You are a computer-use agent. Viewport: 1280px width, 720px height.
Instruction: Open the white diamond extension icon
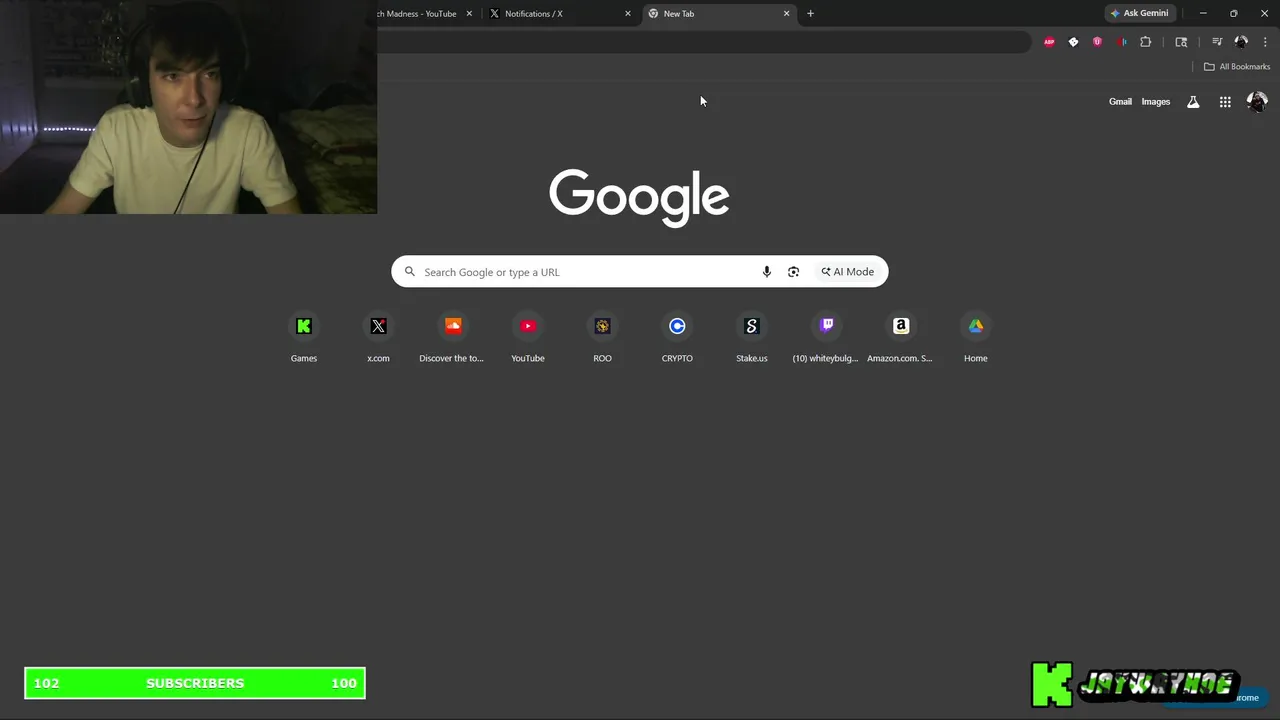(x=1073, y=42)
